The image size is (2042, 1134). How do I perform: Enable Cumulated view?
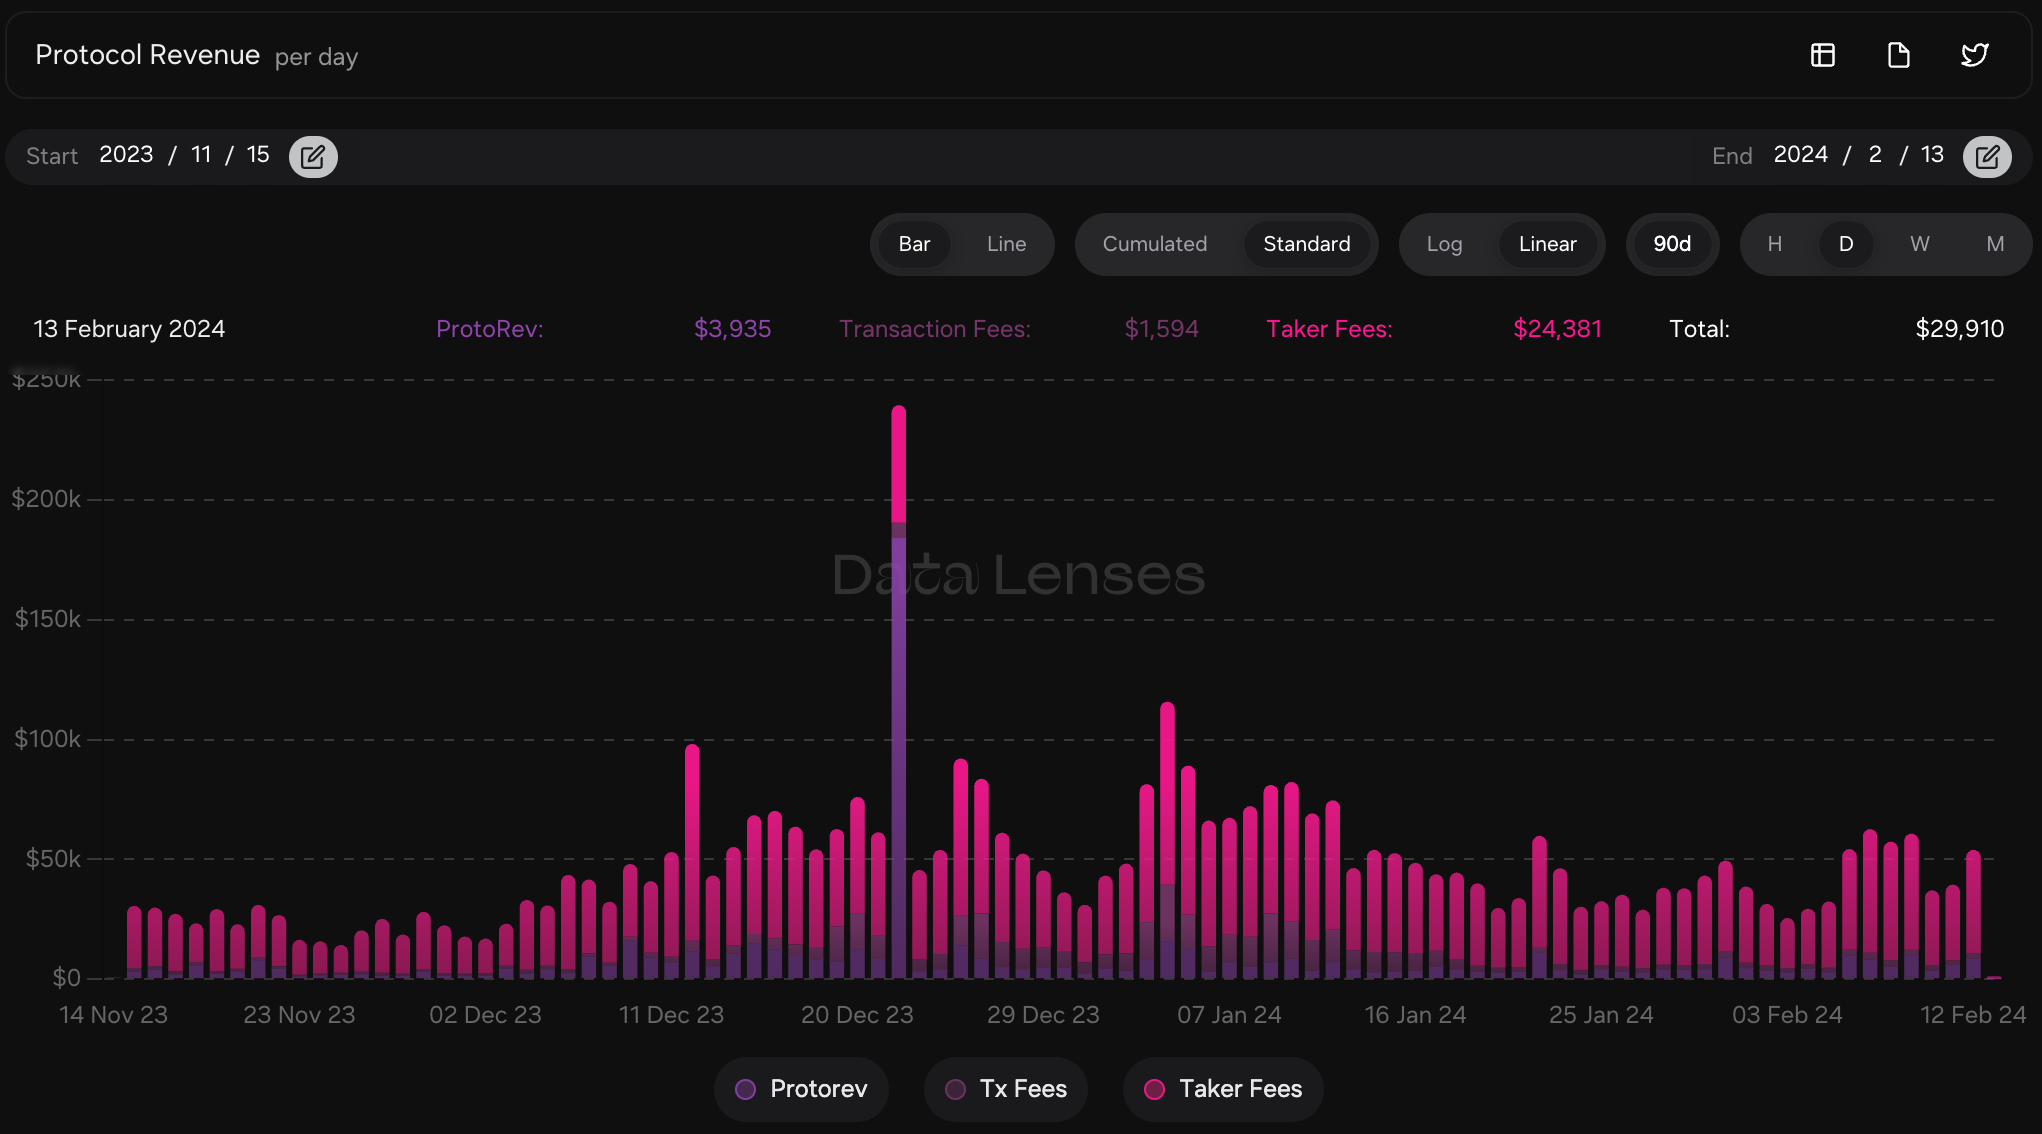1154,244
